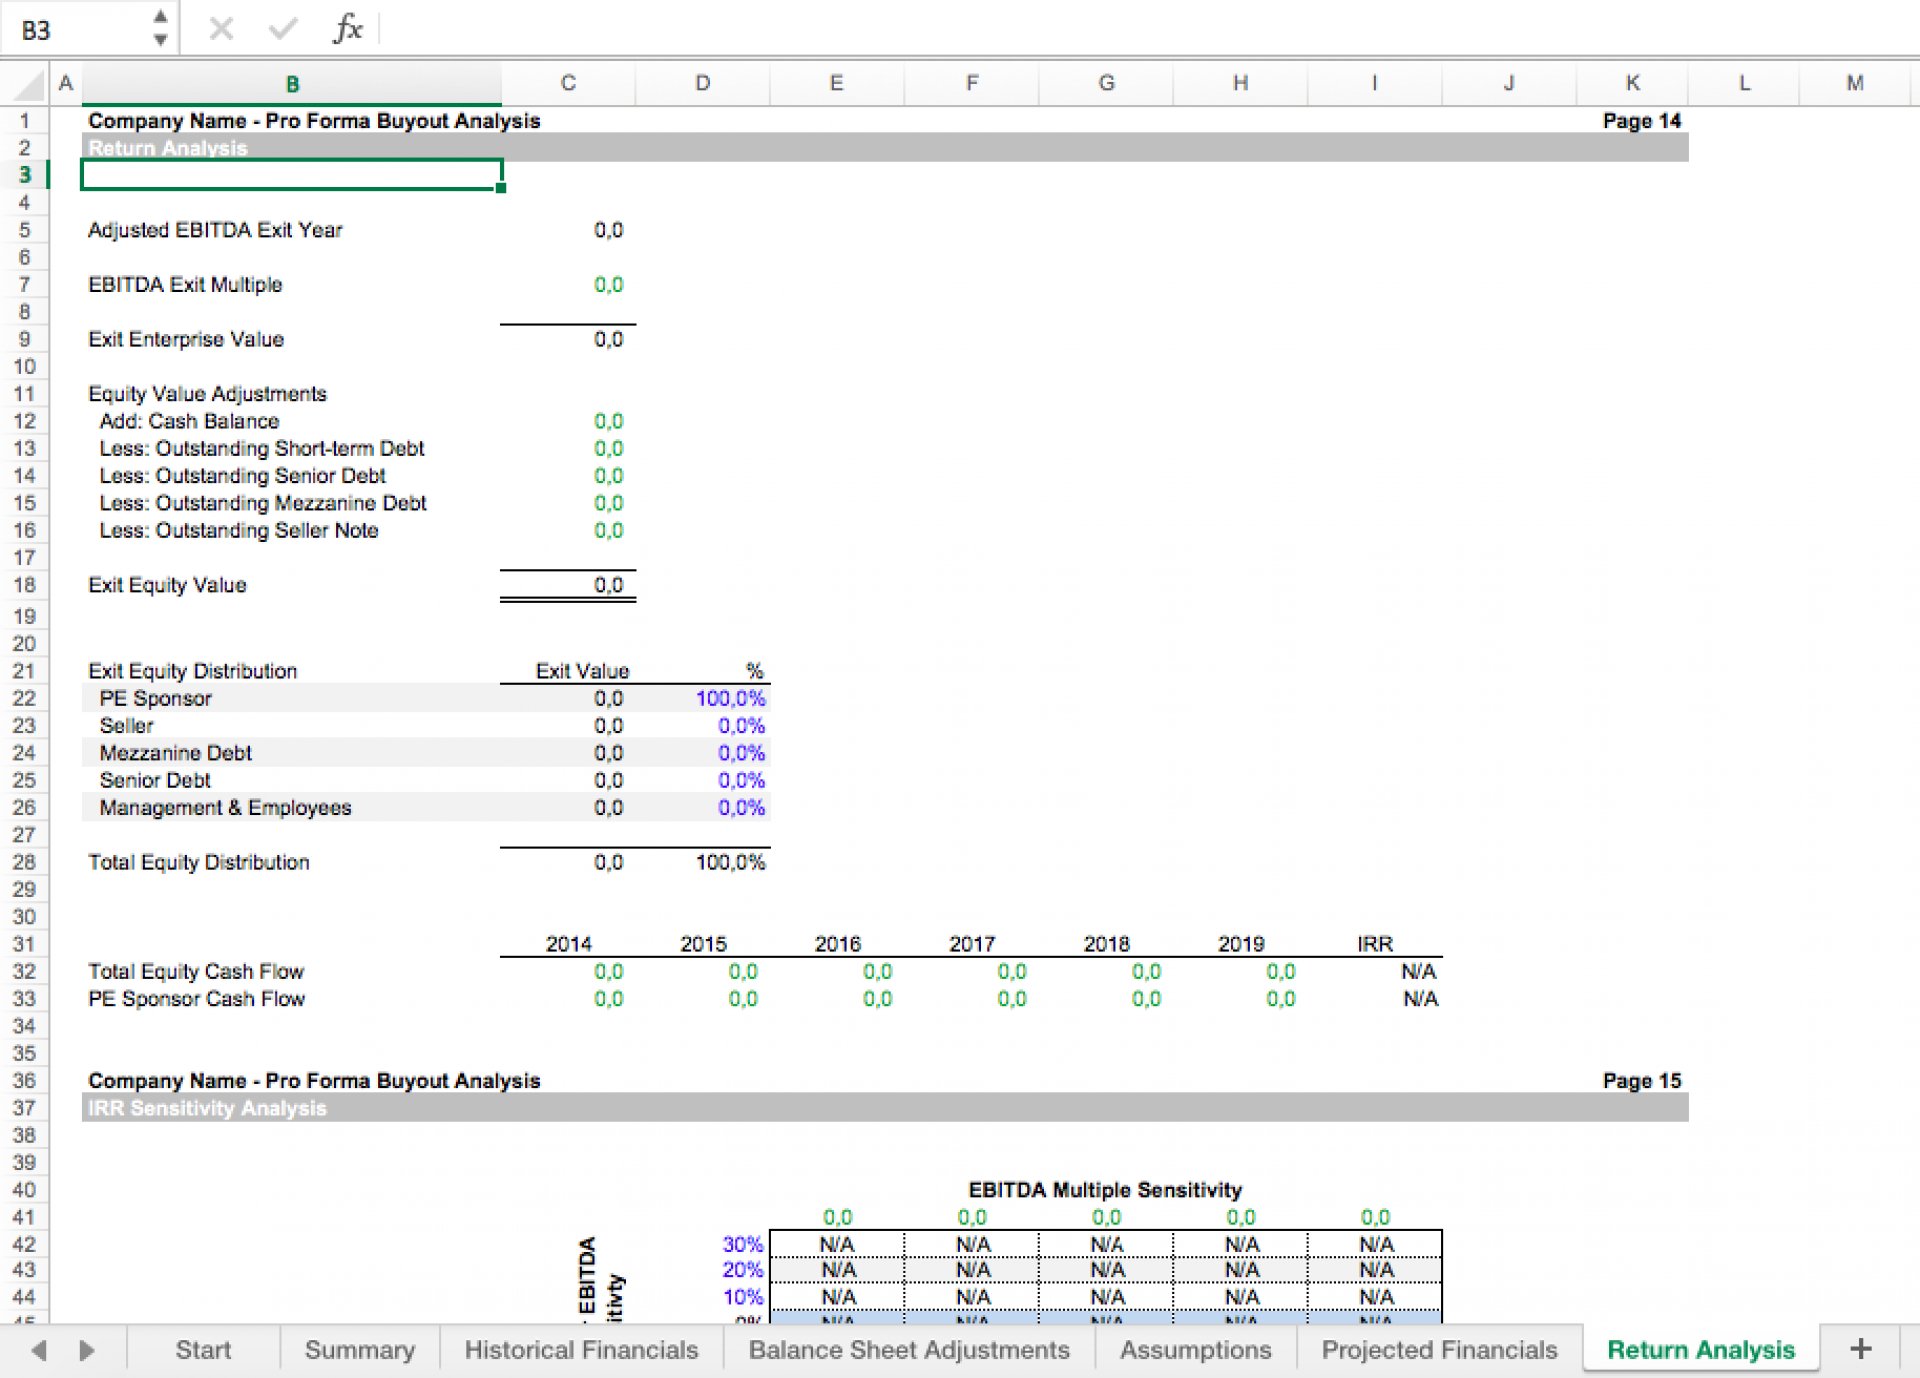The width and height of the screenshot is (1920, 1378).
Task: Click the 'EBITDA Exit Multiple' label cell
Action: pyautogui.click(x=185, y=285)
